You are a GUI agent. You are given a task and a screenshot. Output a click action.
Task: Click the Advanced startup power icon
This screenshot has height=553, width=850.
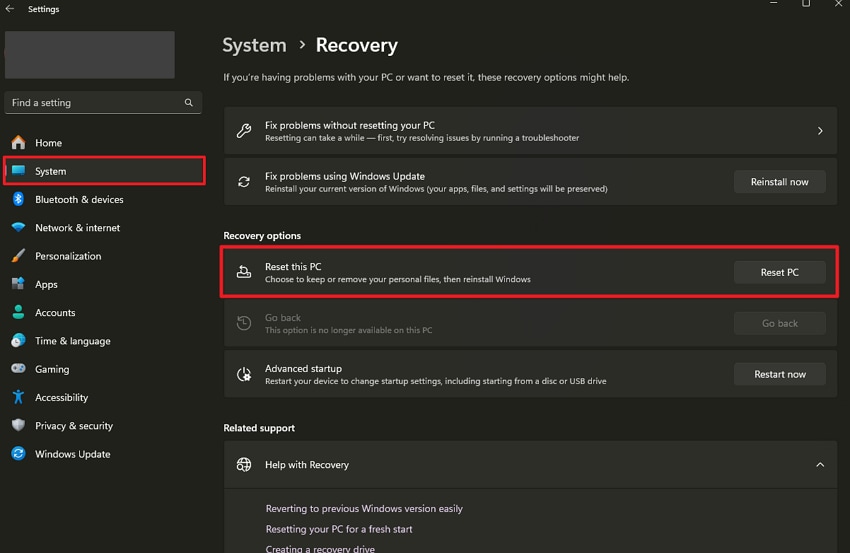point(244,374)
